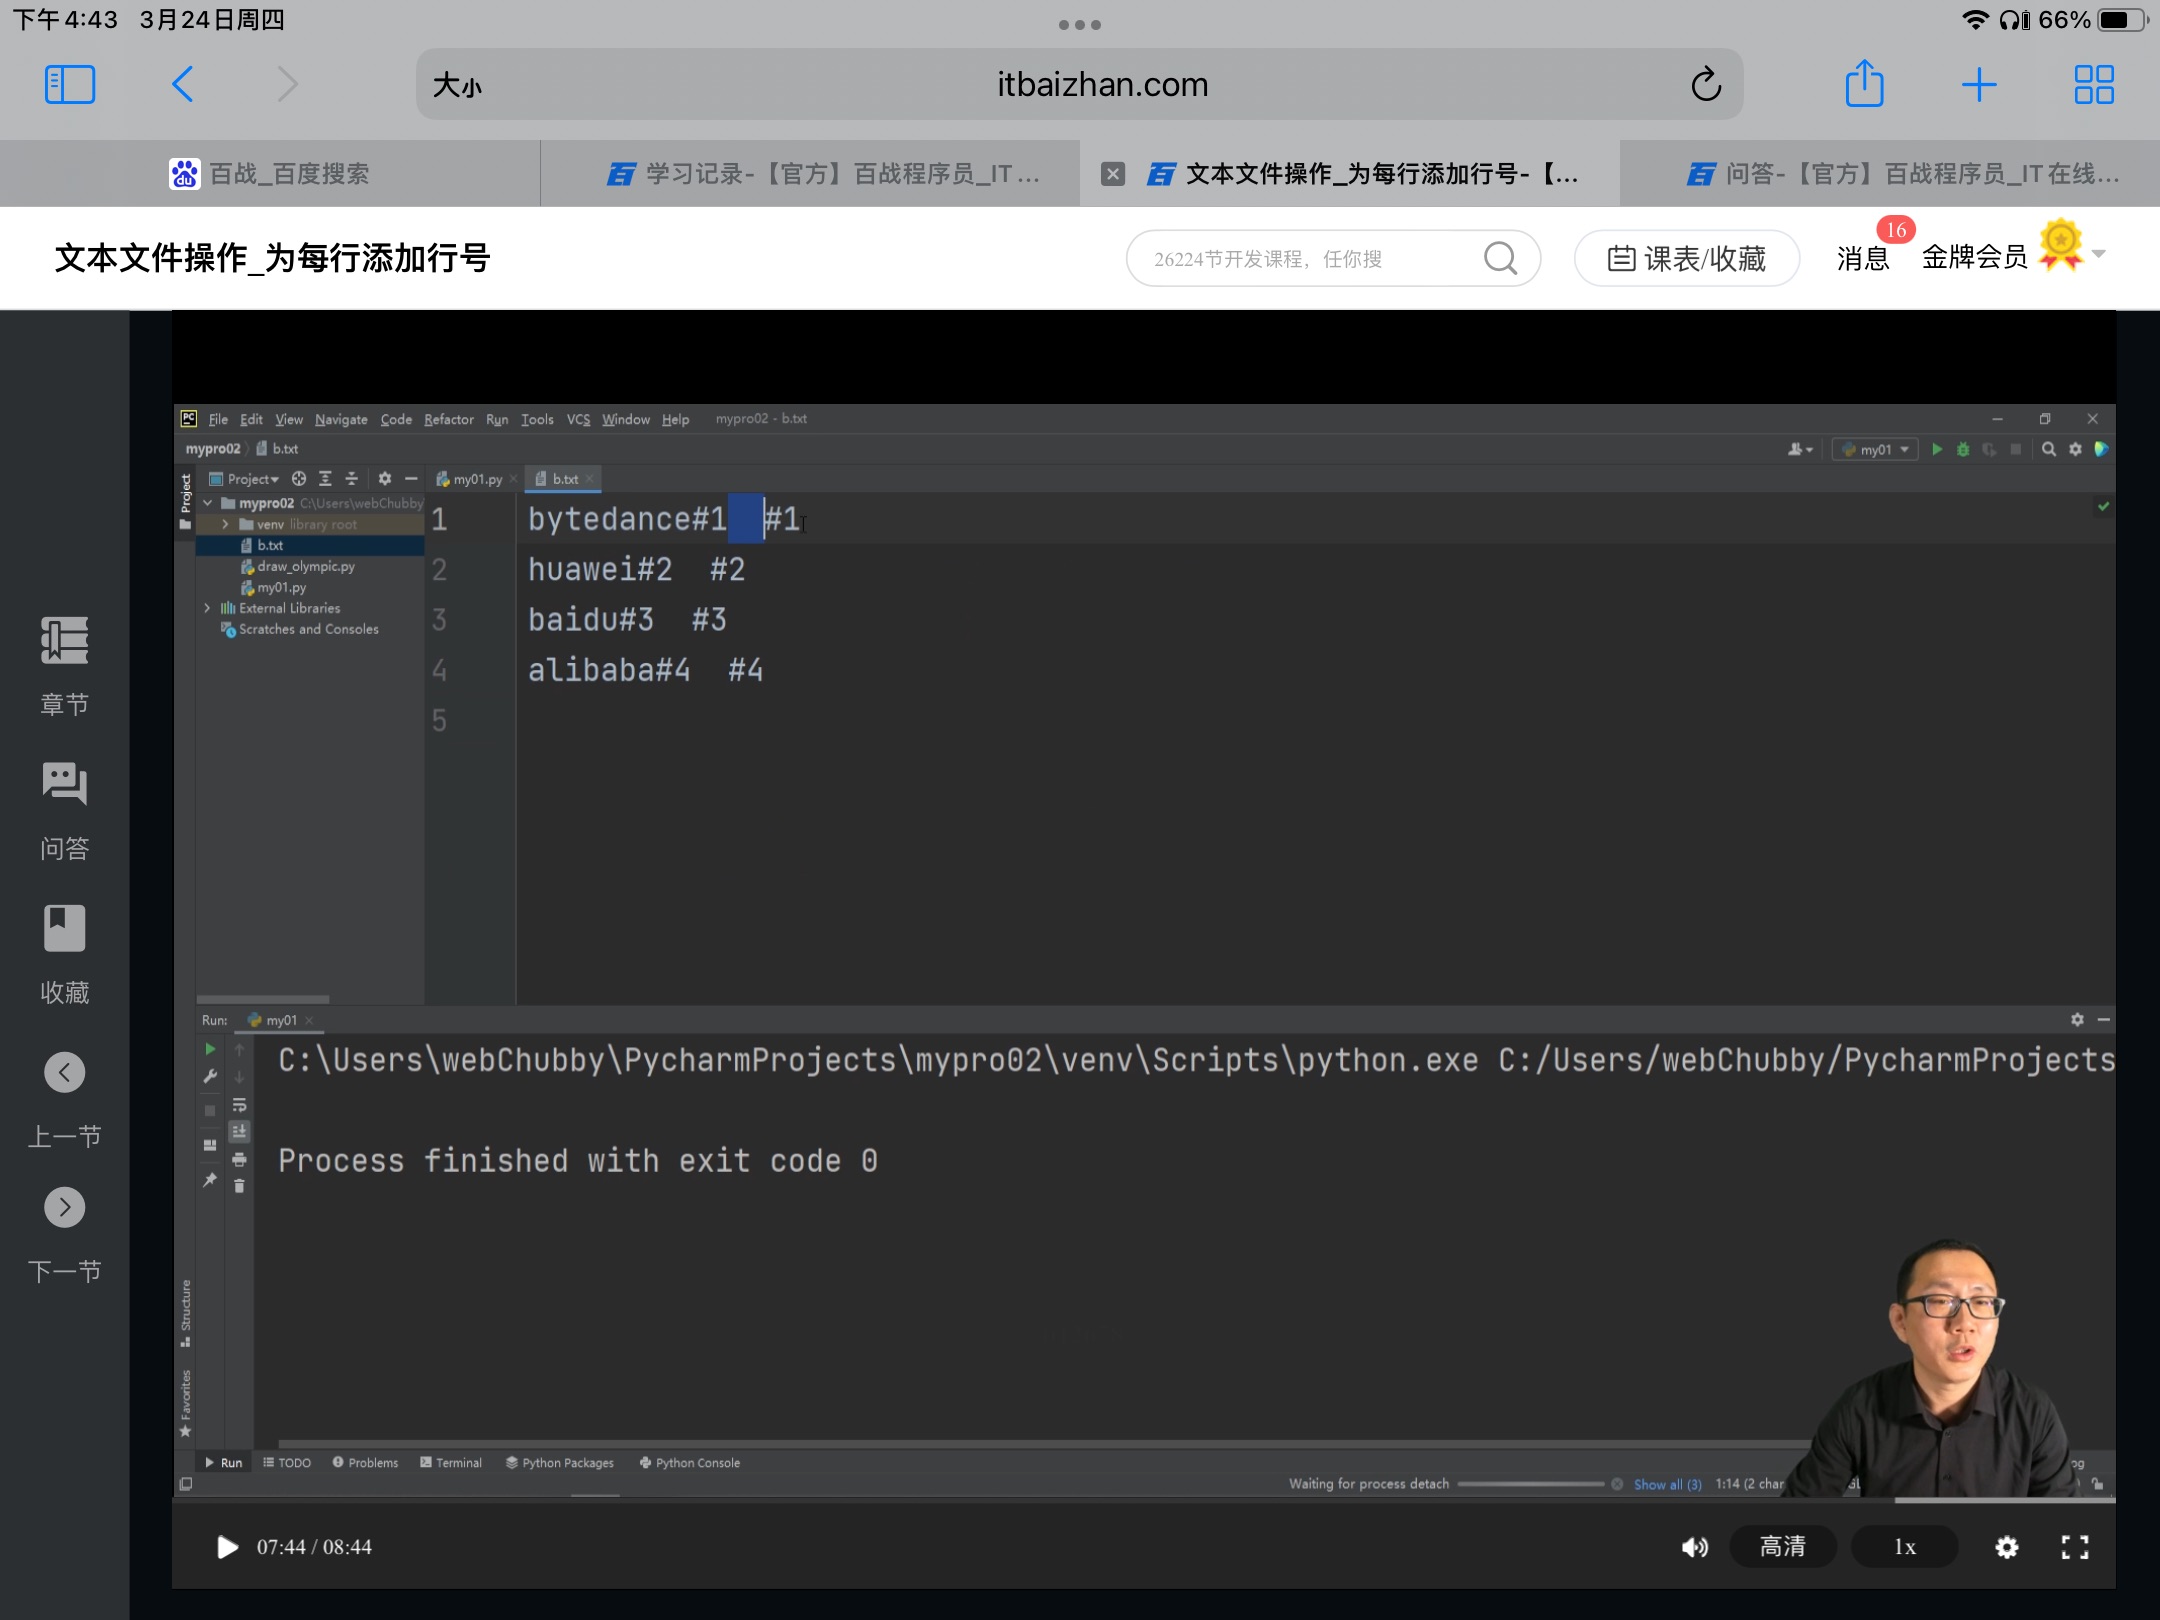The width and height of the screenshot is (2160, 1620).
Task: Open the 章节 chapter list
Action: coord(65,665)
